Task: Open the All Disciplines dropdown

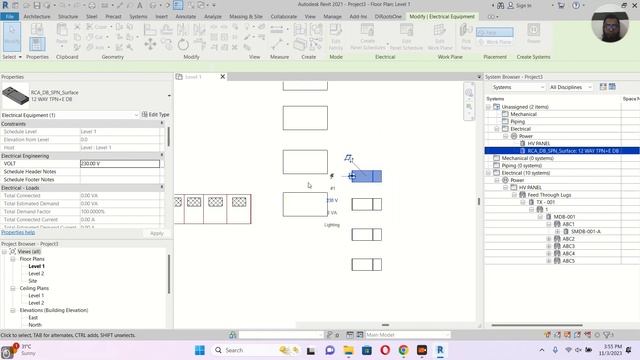Action: coord(570,87)
